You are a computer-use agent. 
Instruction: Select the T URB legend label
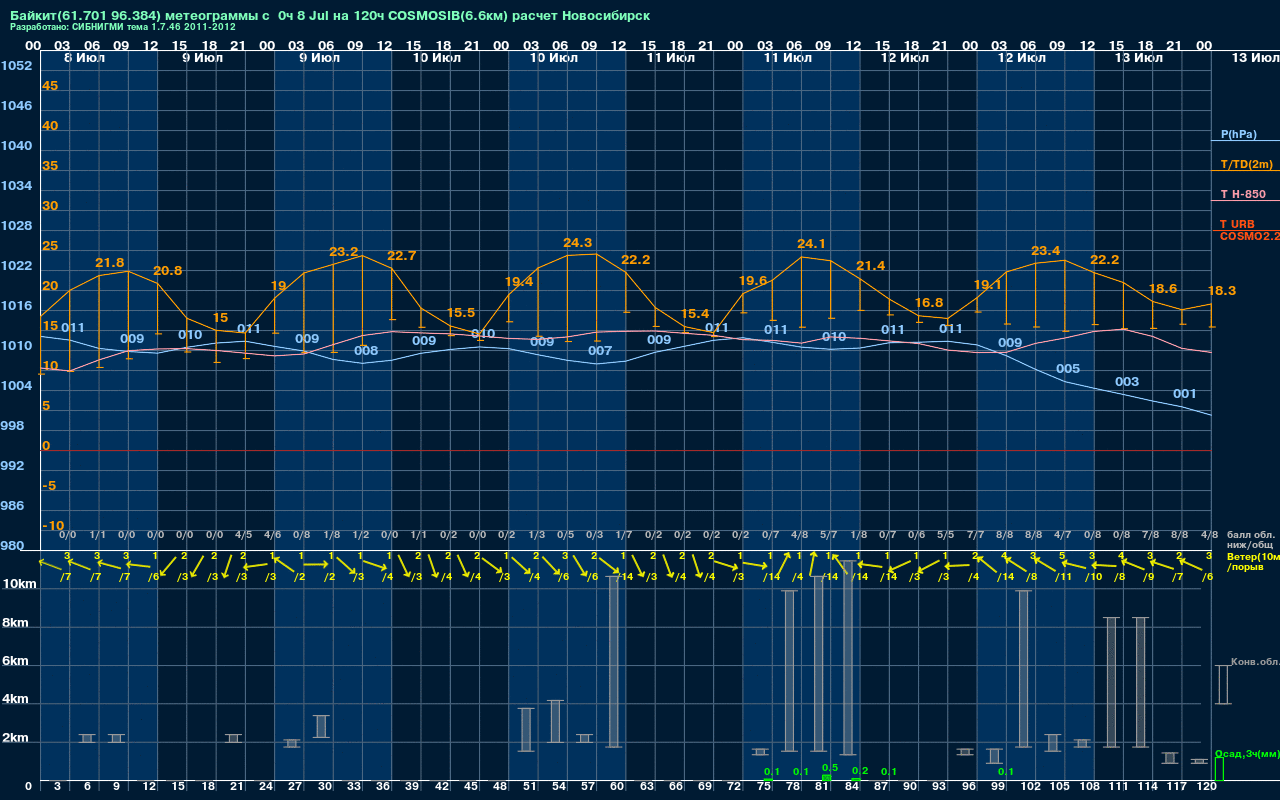coord(1237,224)
